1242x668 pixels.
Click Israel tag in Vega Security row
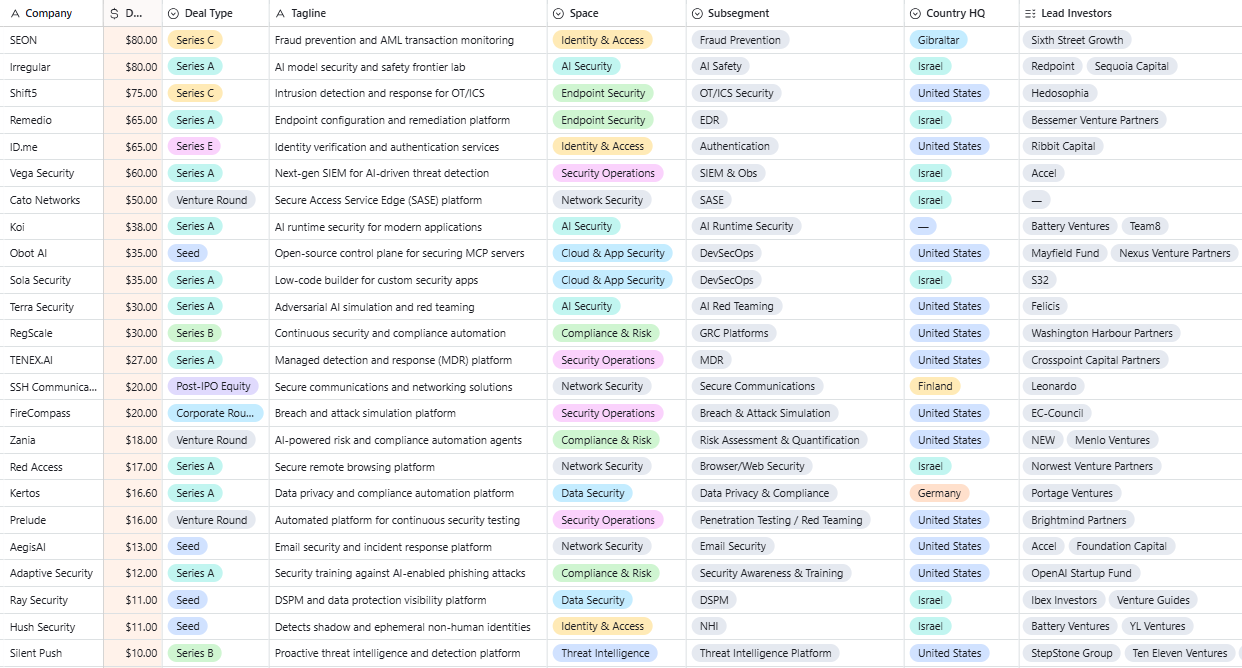[930, 173]
